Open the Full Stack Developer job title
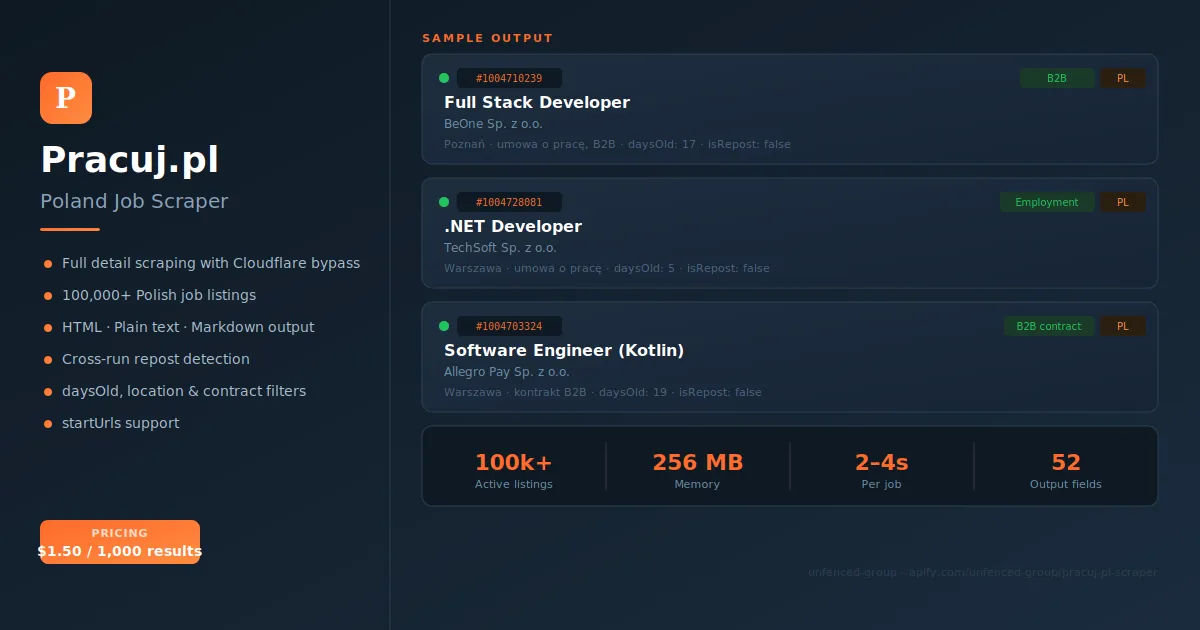Image resolution: width=1200 pixels, height=630 pixels. [537, 102]
